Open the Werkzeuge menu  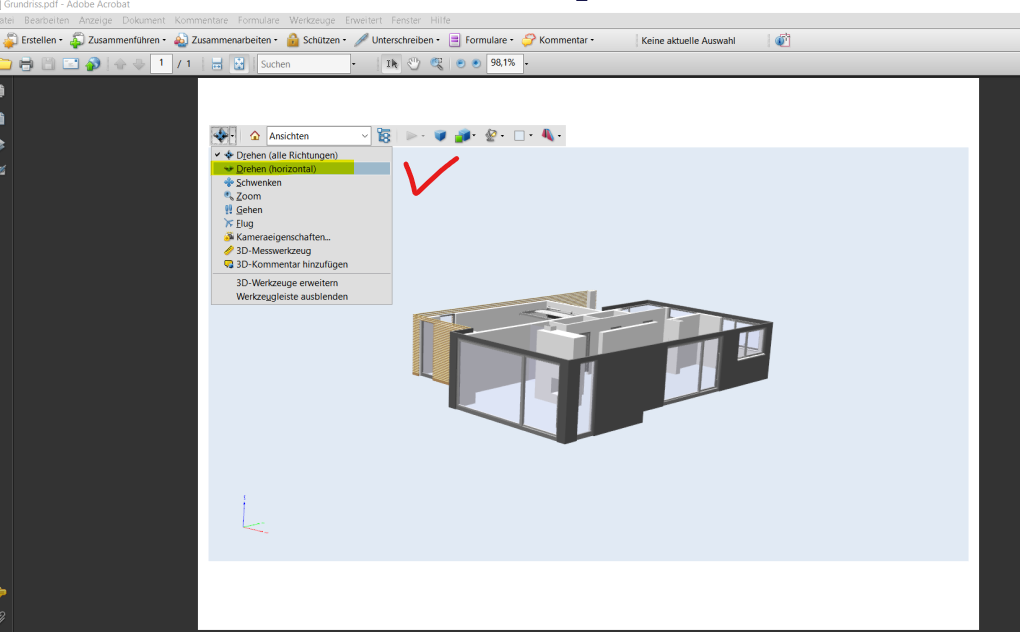312,20
